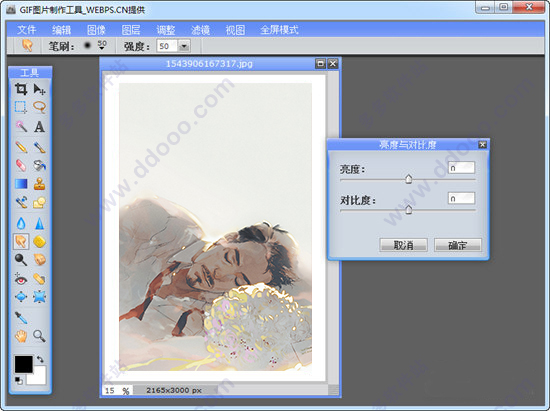Expand the 强度 strength dropdown arrow
This screenshot has height=411, width=550.
coord(184,46)
